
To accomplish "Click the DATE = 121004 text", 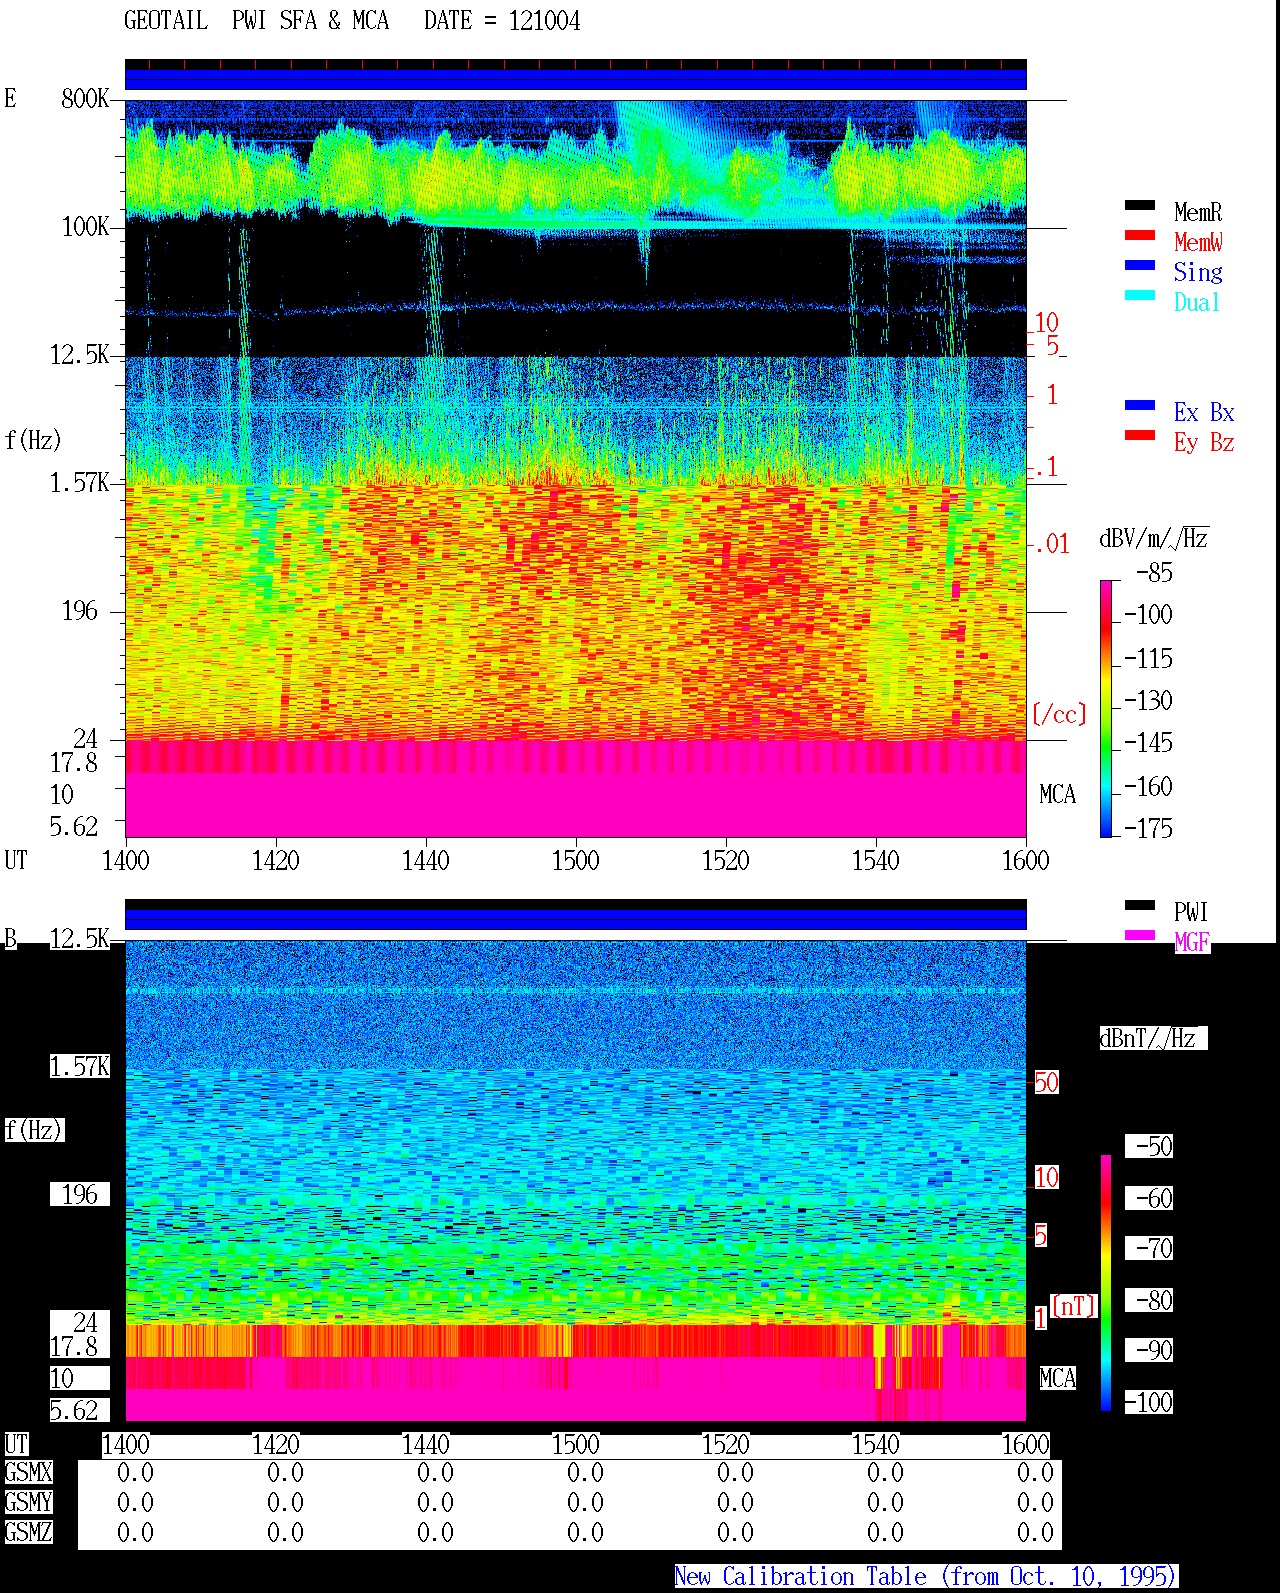I will coord(502,20).
